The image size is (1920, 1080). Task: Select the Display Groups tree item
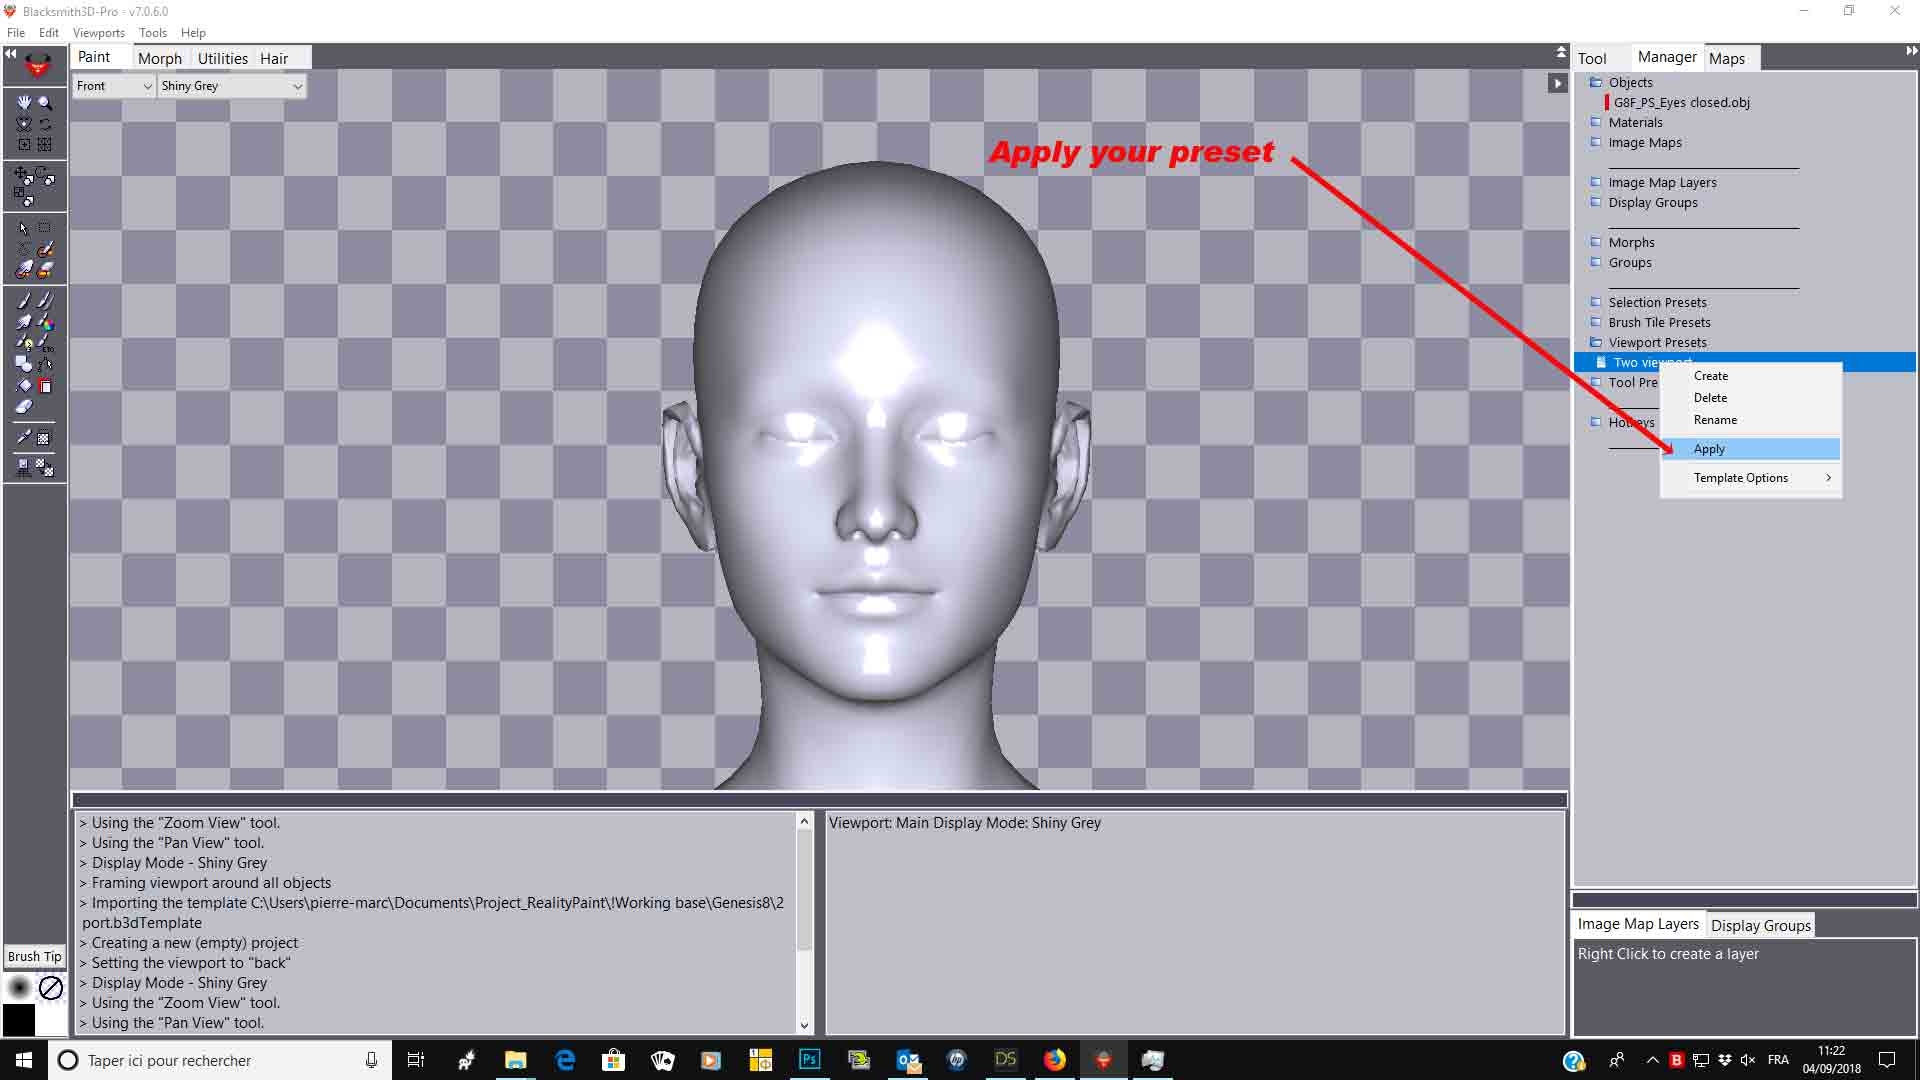[1653, 202]
